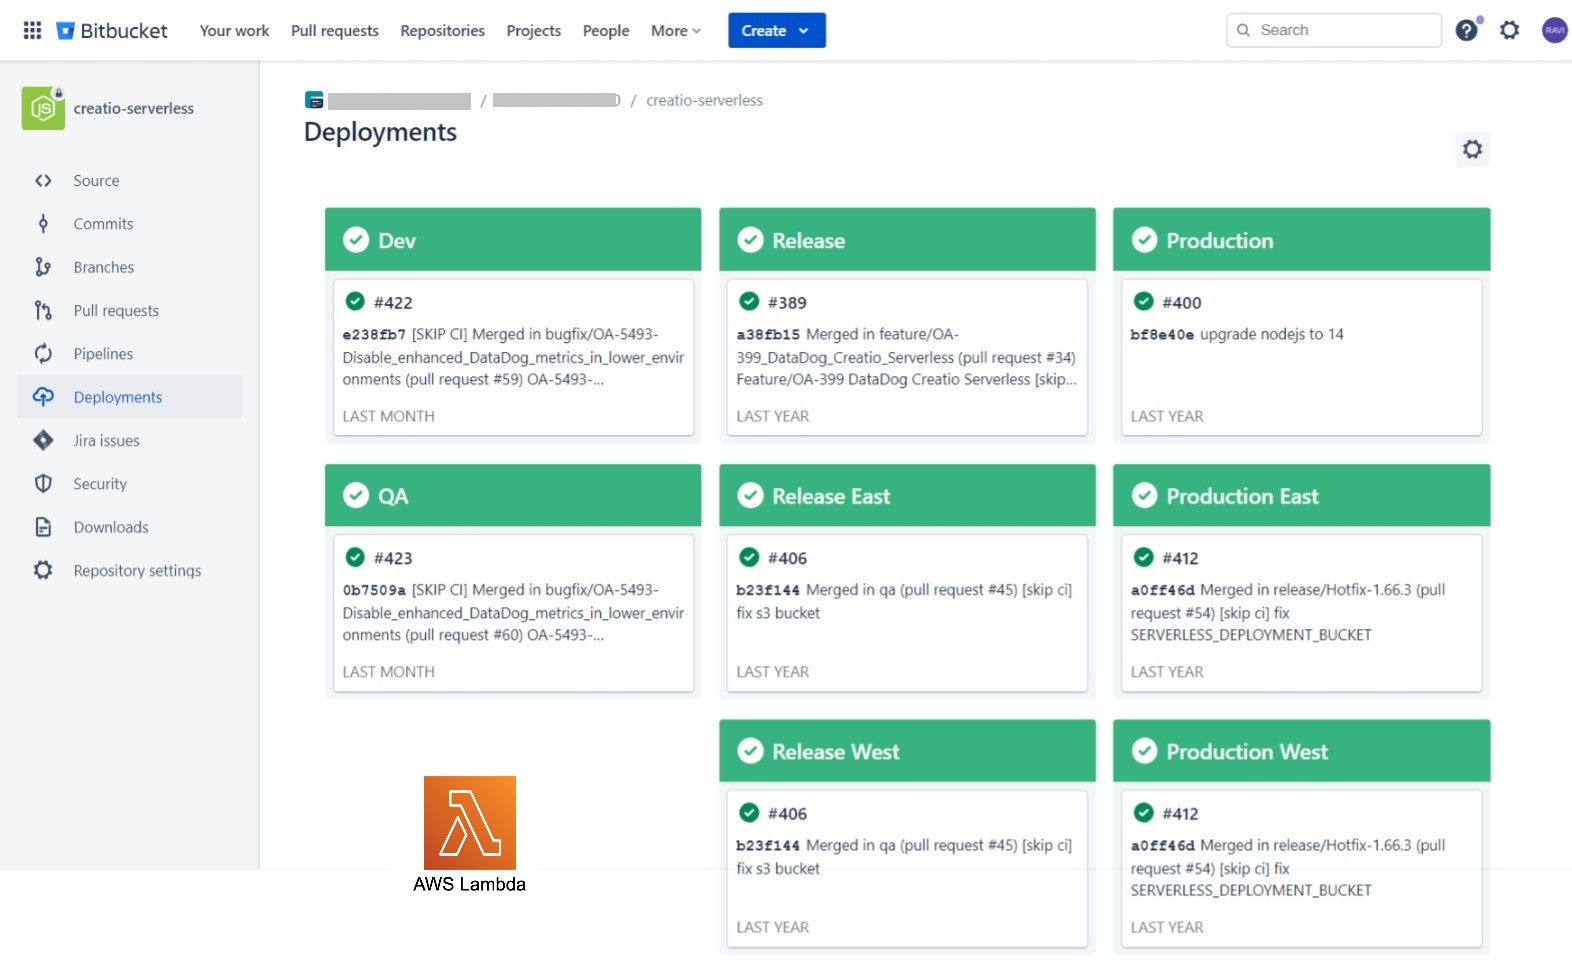Open the help question mark icon
Screen dimensions: 1572x974
(1466, 30)
